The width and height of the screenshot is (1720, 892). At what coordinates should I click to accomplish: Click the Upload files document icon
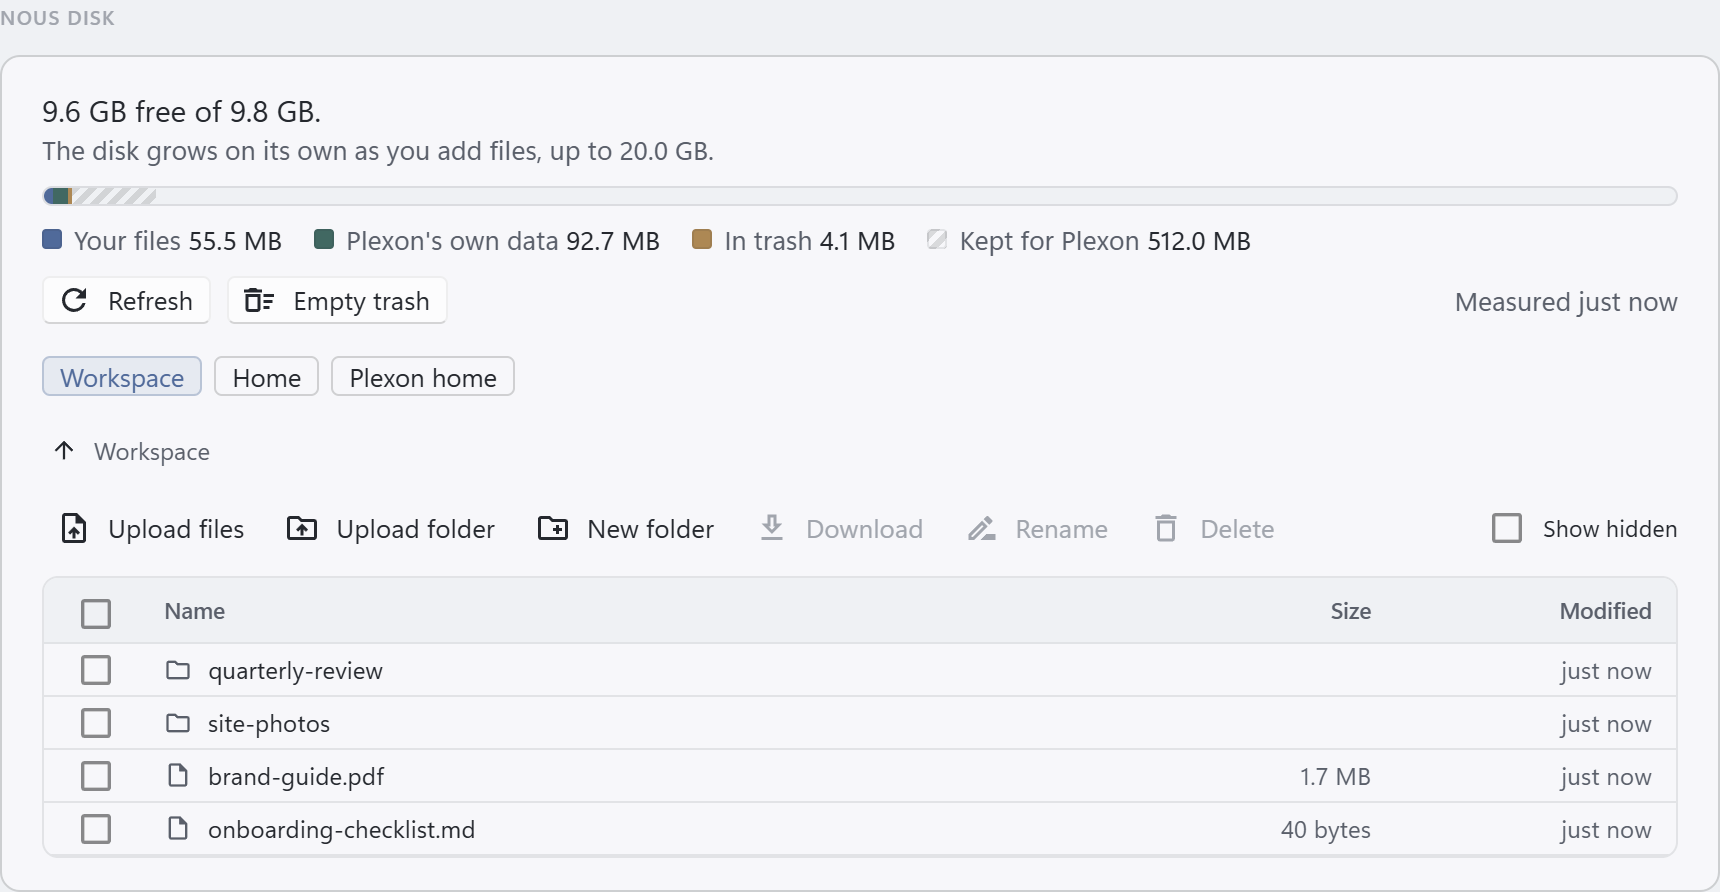74,528
